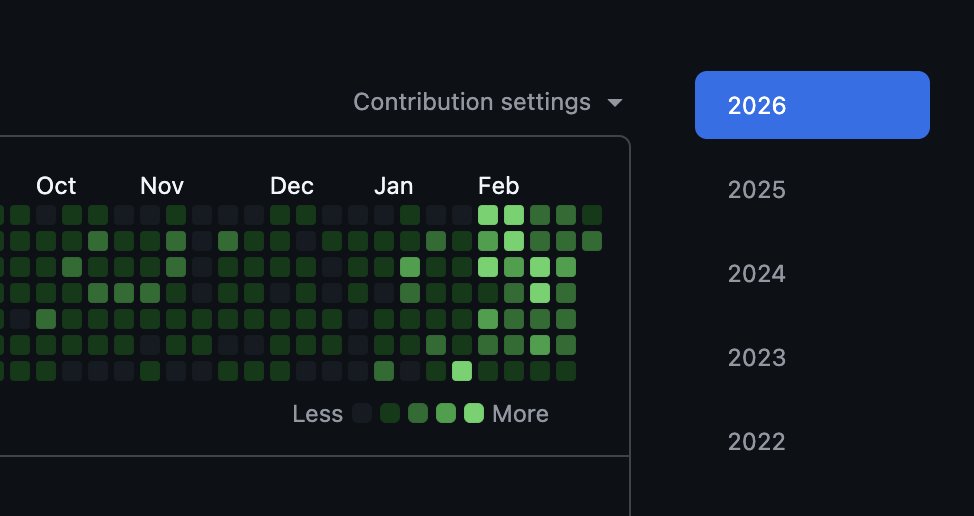The image size is (974, 516).
Task: Click the second legend swatch after Less
Action: tap(390, 413)
